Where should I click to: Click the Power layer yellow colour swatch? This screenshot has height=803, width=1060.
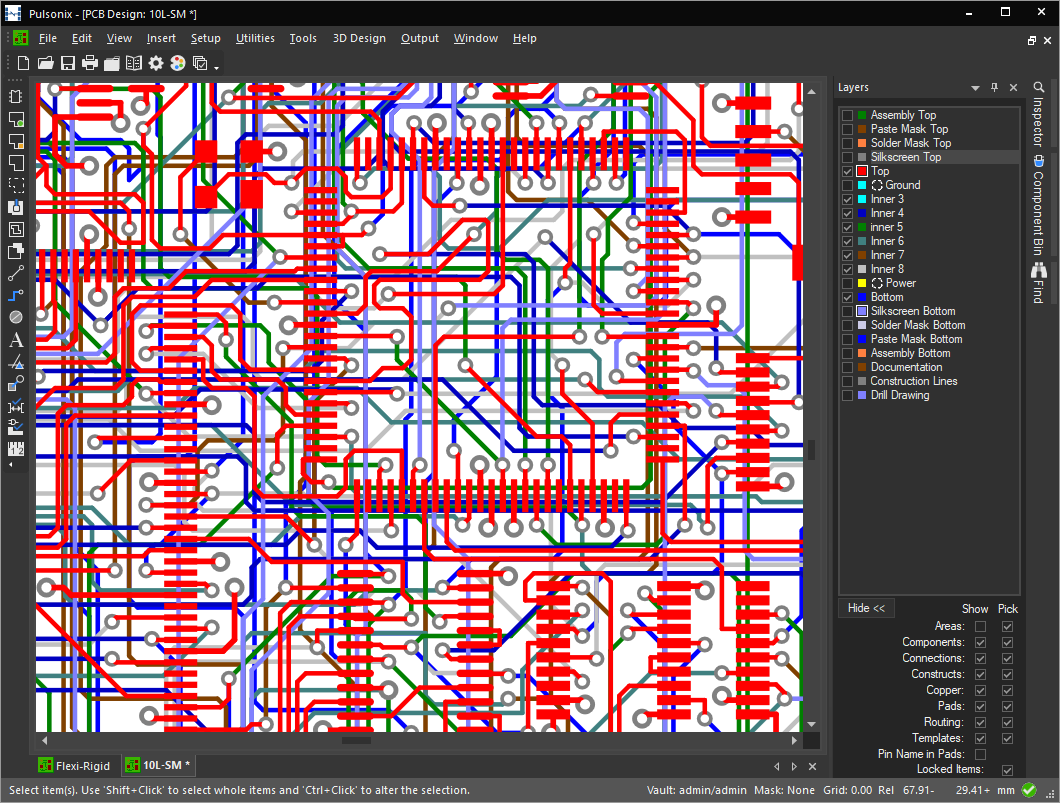[x=862, y=284]
